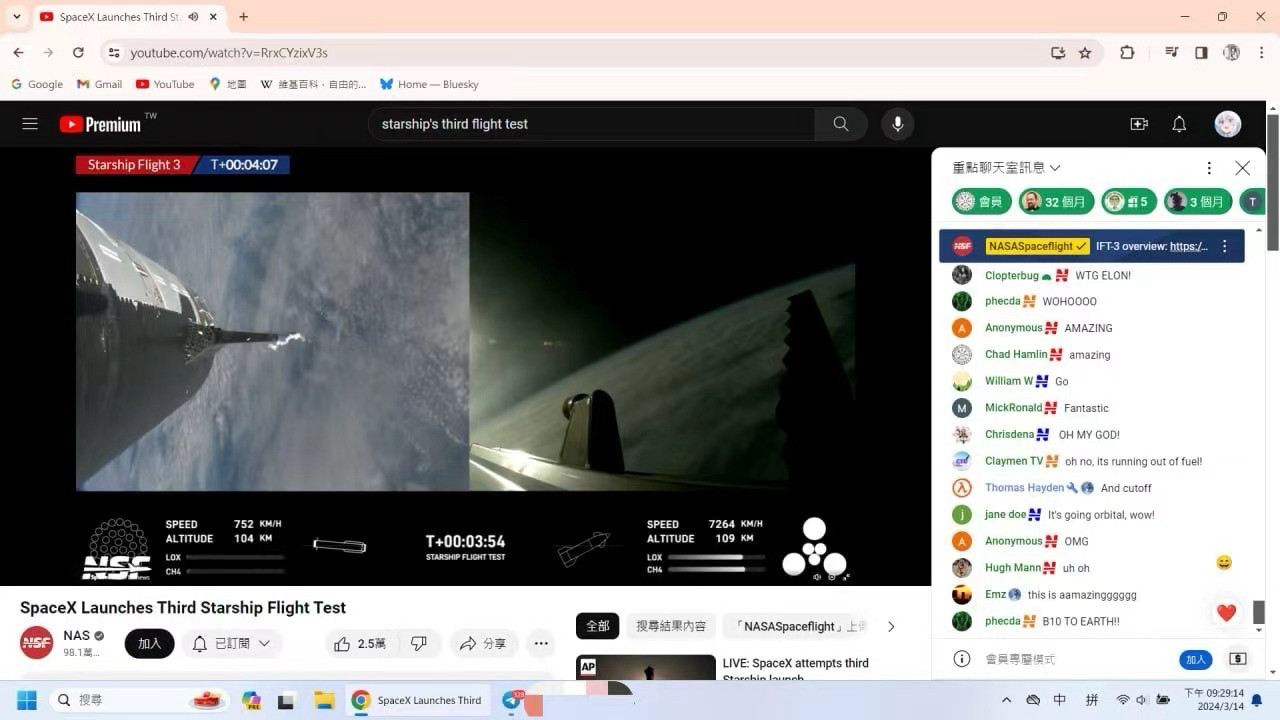Bookmark this page with the star
The width and height of the screenshot is (1280, 720).
coord(1085,52)
